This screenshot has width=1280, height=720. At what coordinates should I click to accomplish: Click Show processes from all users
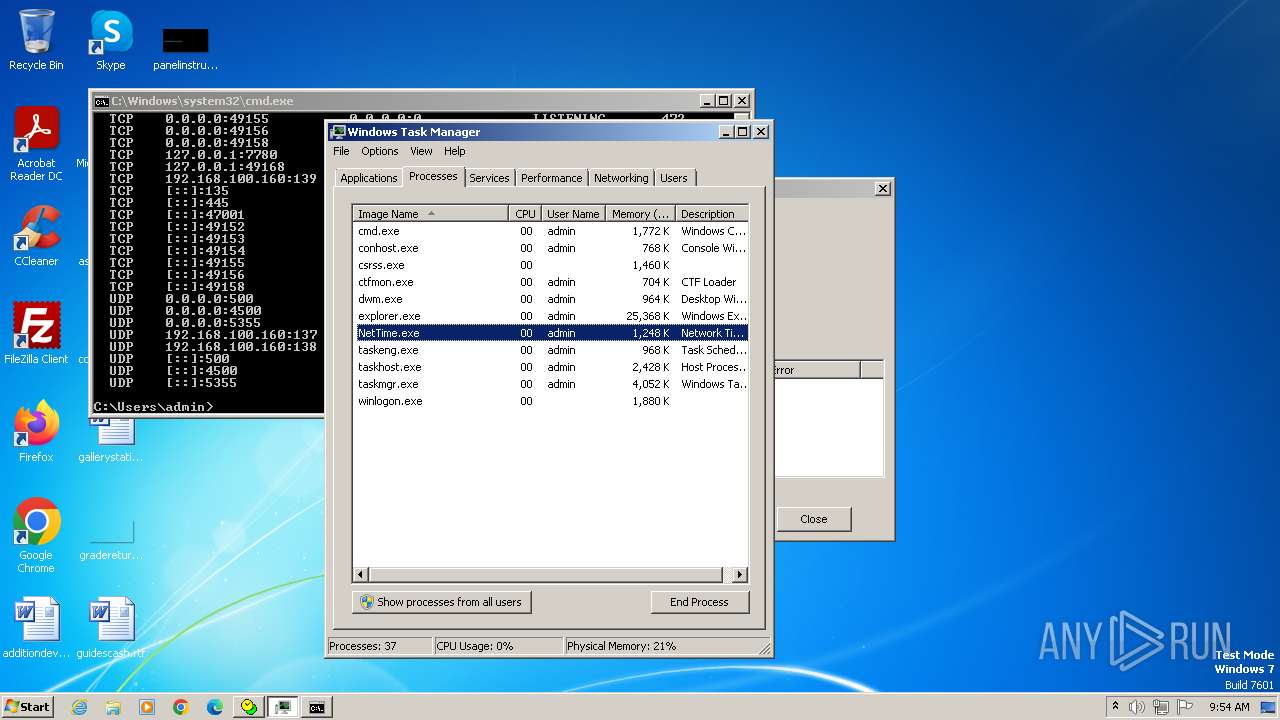tap(441, 602)
